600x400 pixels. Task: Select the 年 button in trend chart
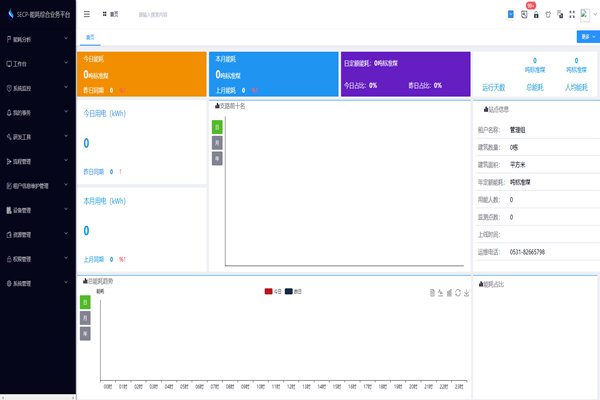point(85,333)
